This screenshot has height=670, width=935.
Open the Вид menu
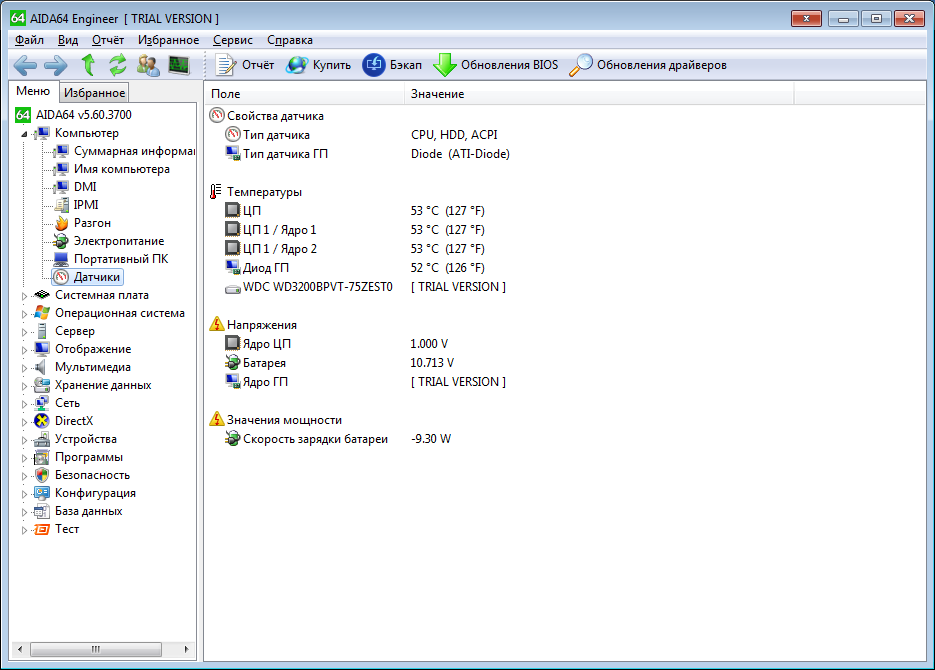coord(68,40)
